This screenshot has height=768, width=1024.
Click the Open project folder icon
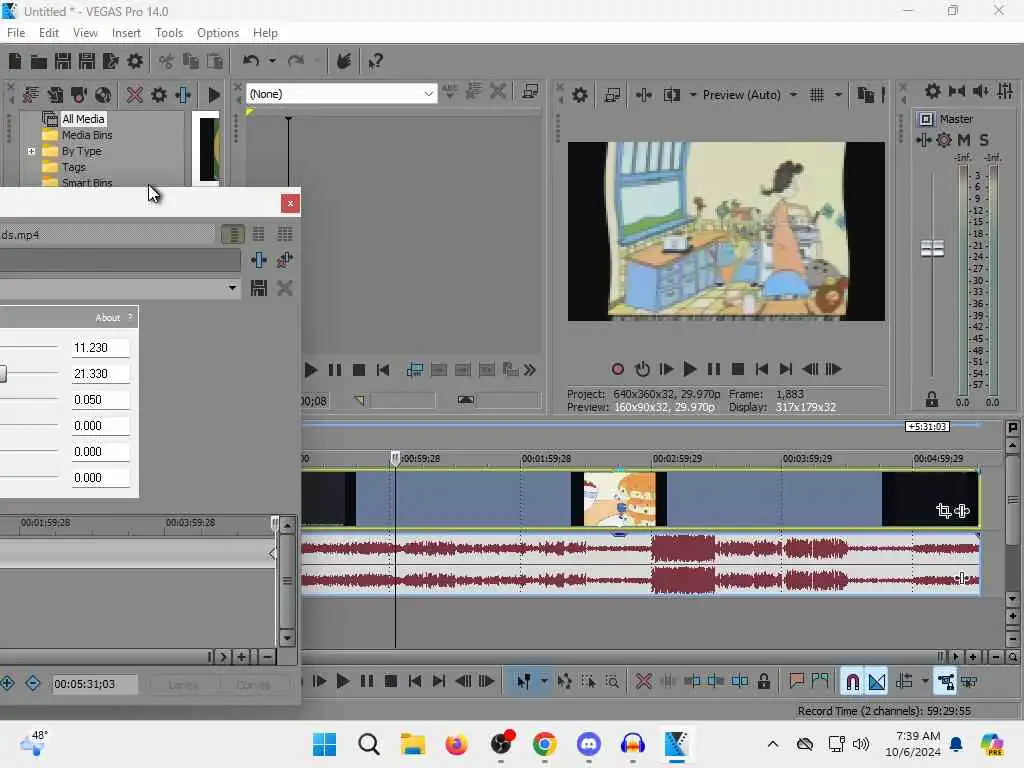pyautogui.click(x=39, y=61)
